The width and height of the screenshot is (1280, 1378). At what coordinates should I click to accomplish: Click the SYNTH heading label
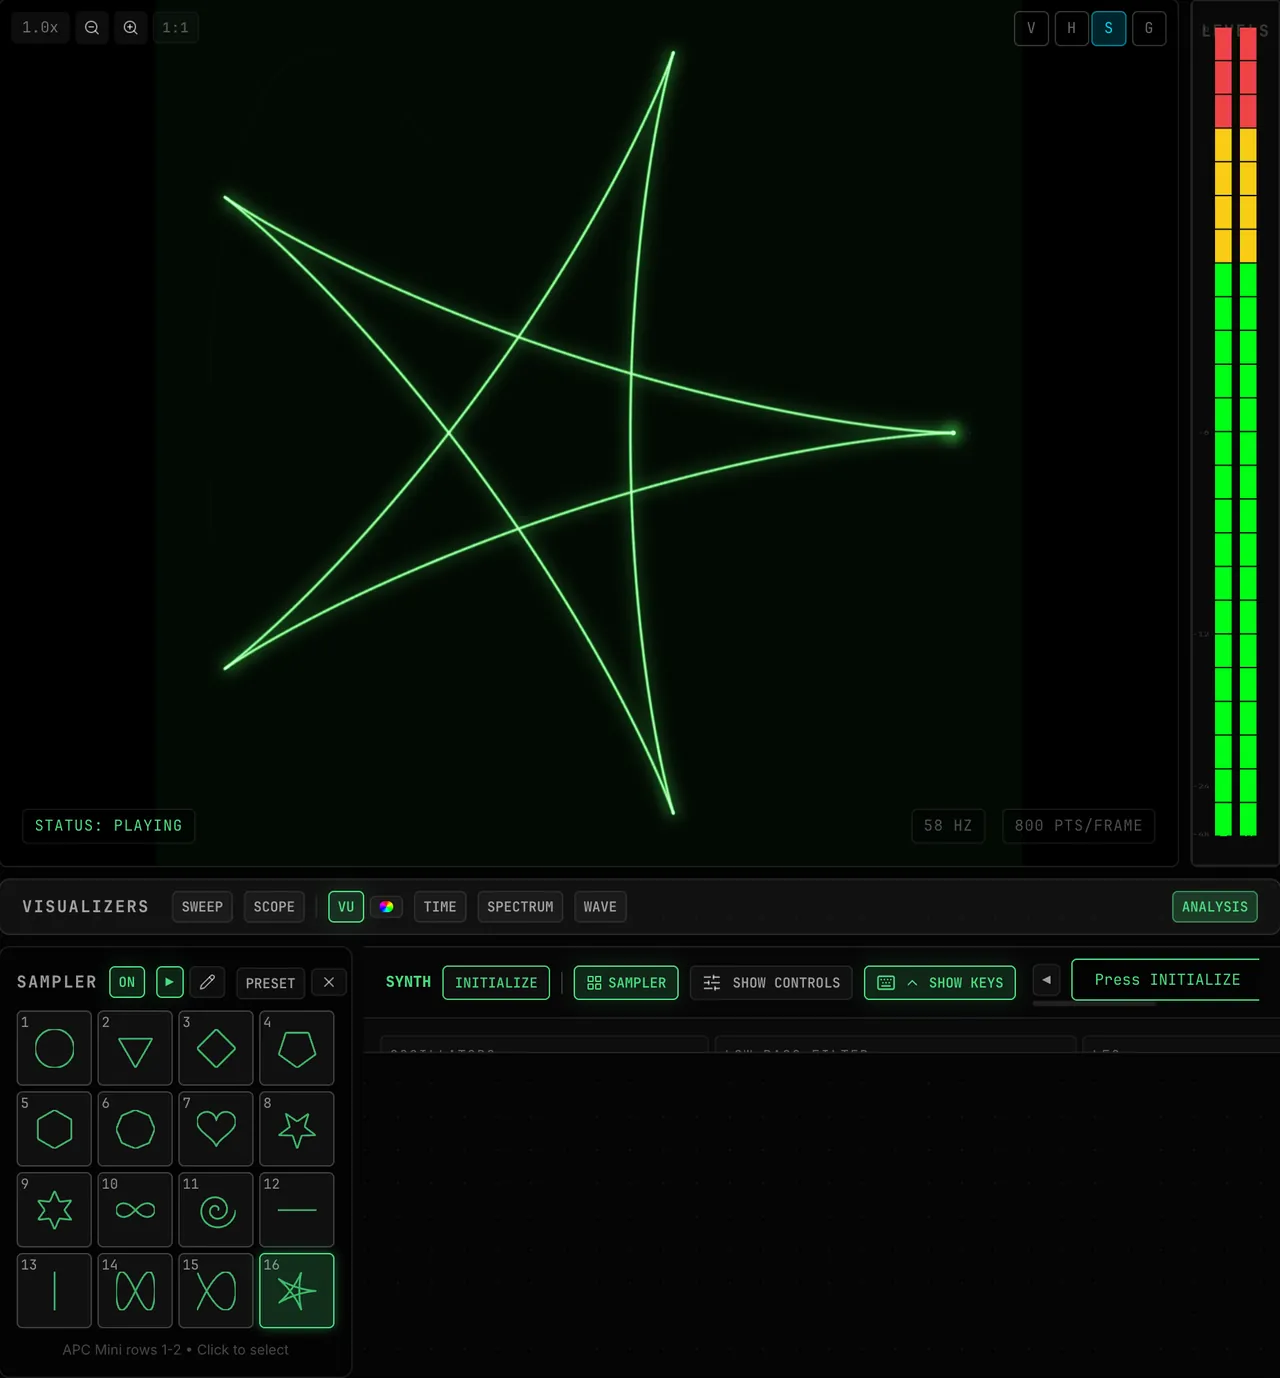pyautogui.click(x=408, y=982)
